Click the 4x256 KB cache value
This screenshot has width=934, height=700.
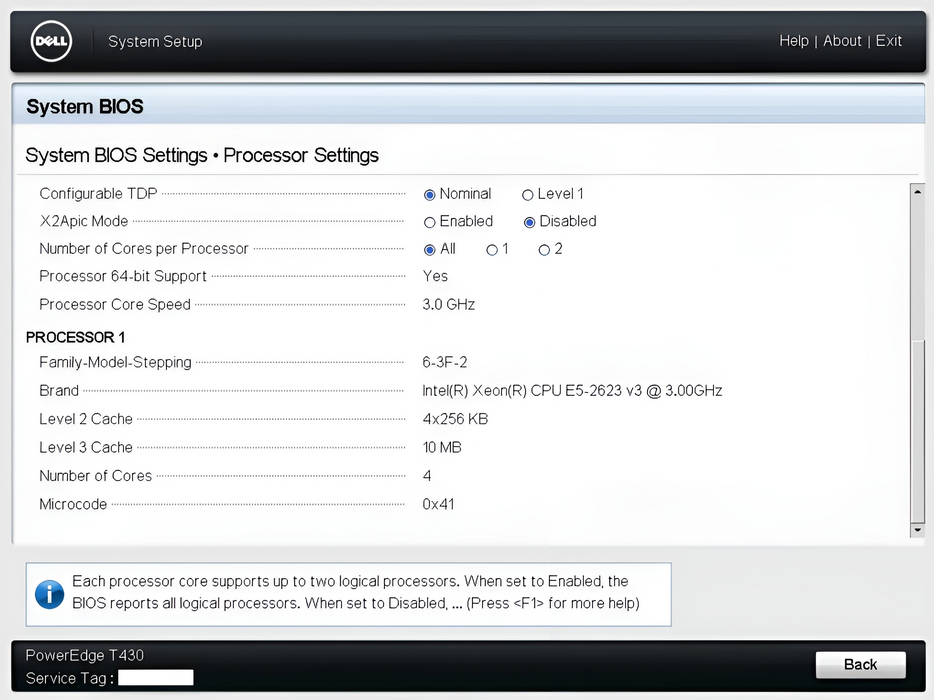click(x=455, y=419)
